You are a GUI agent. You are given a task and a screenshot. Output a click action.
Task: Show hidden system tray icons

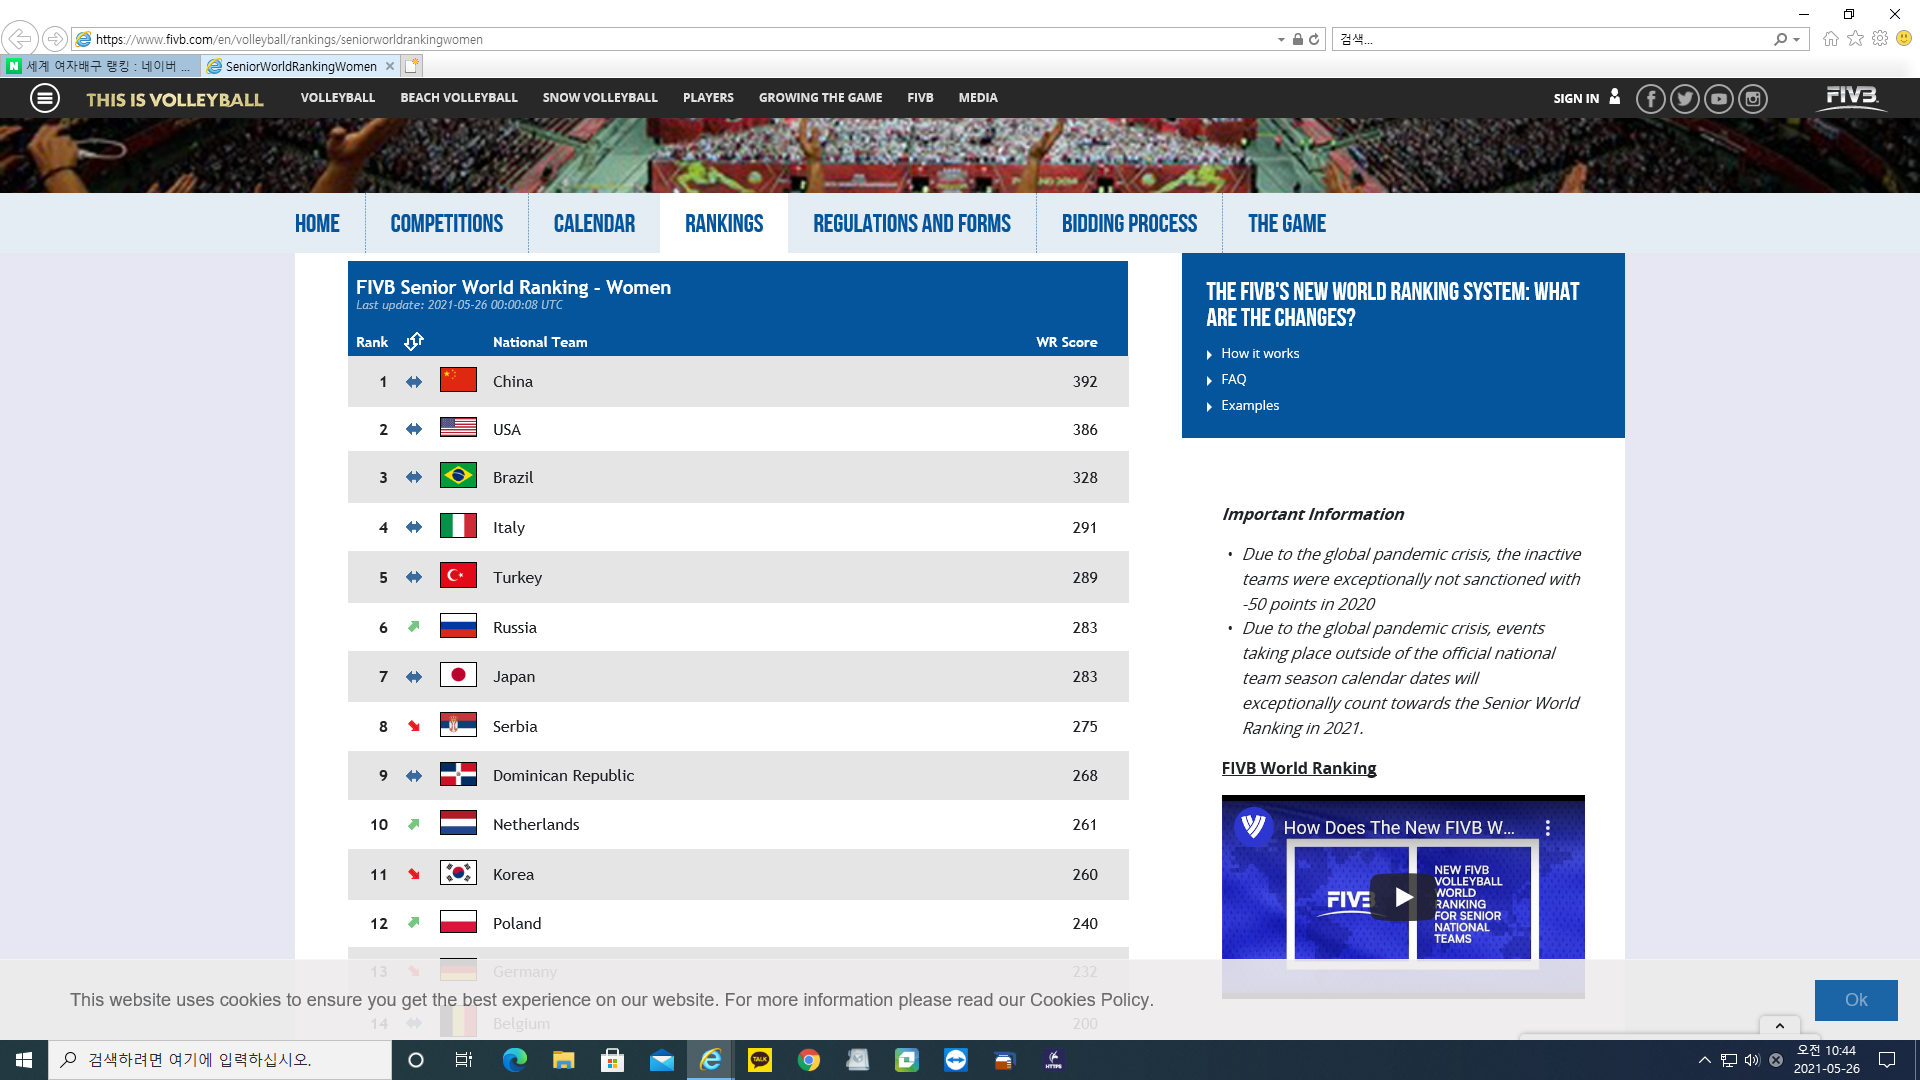(x=1704, y=1060)
